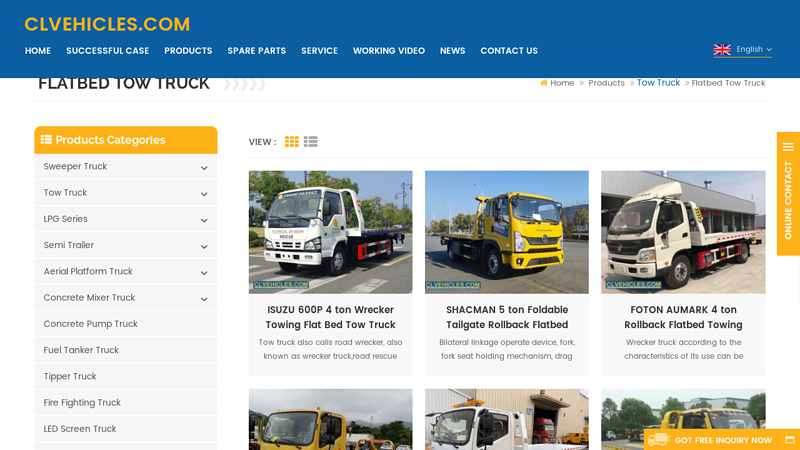Open the Working Video menu item
Viewport: 800px width, 450px height.
(388, 51)
